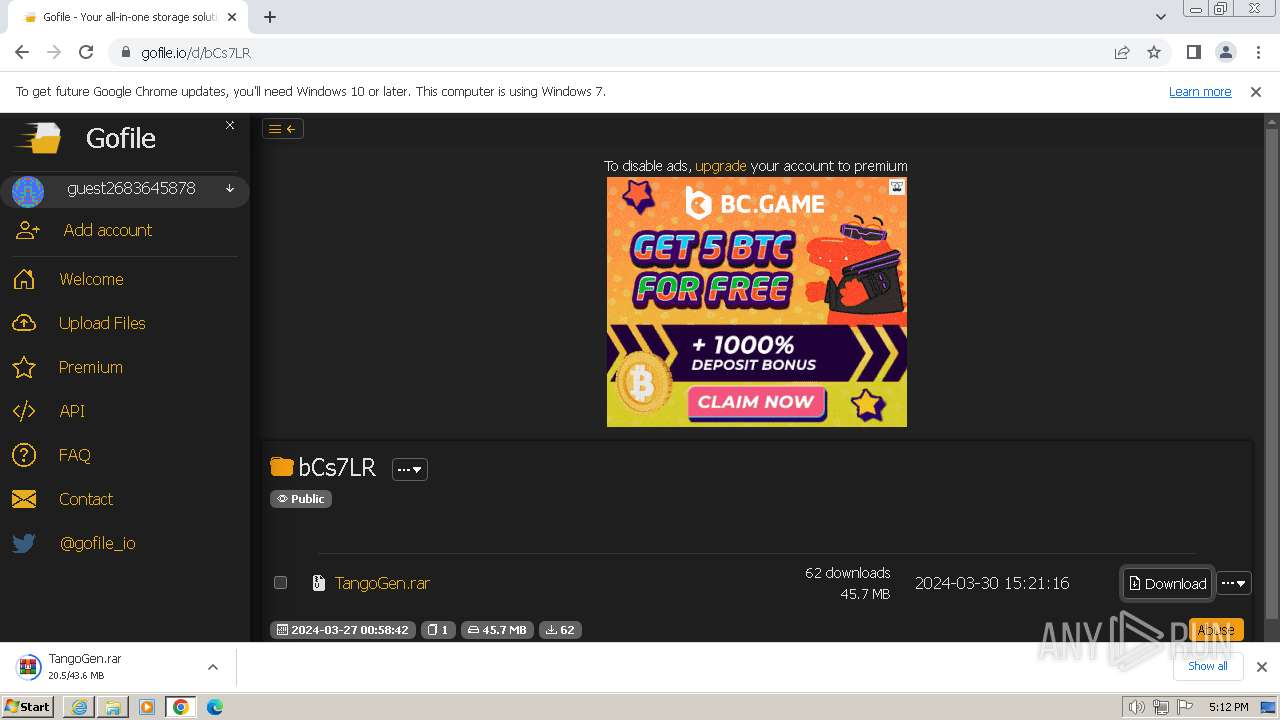
Task: Click the guest2683645878 avatar icon
Action: click(x=28, y=190)
